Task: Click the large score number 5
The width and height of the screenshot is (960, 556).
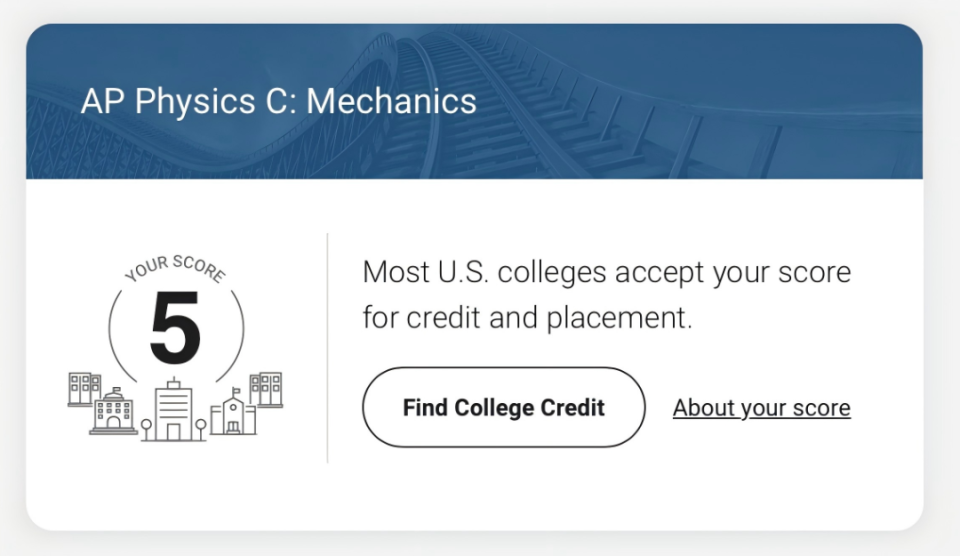Action: coord(175,328)
